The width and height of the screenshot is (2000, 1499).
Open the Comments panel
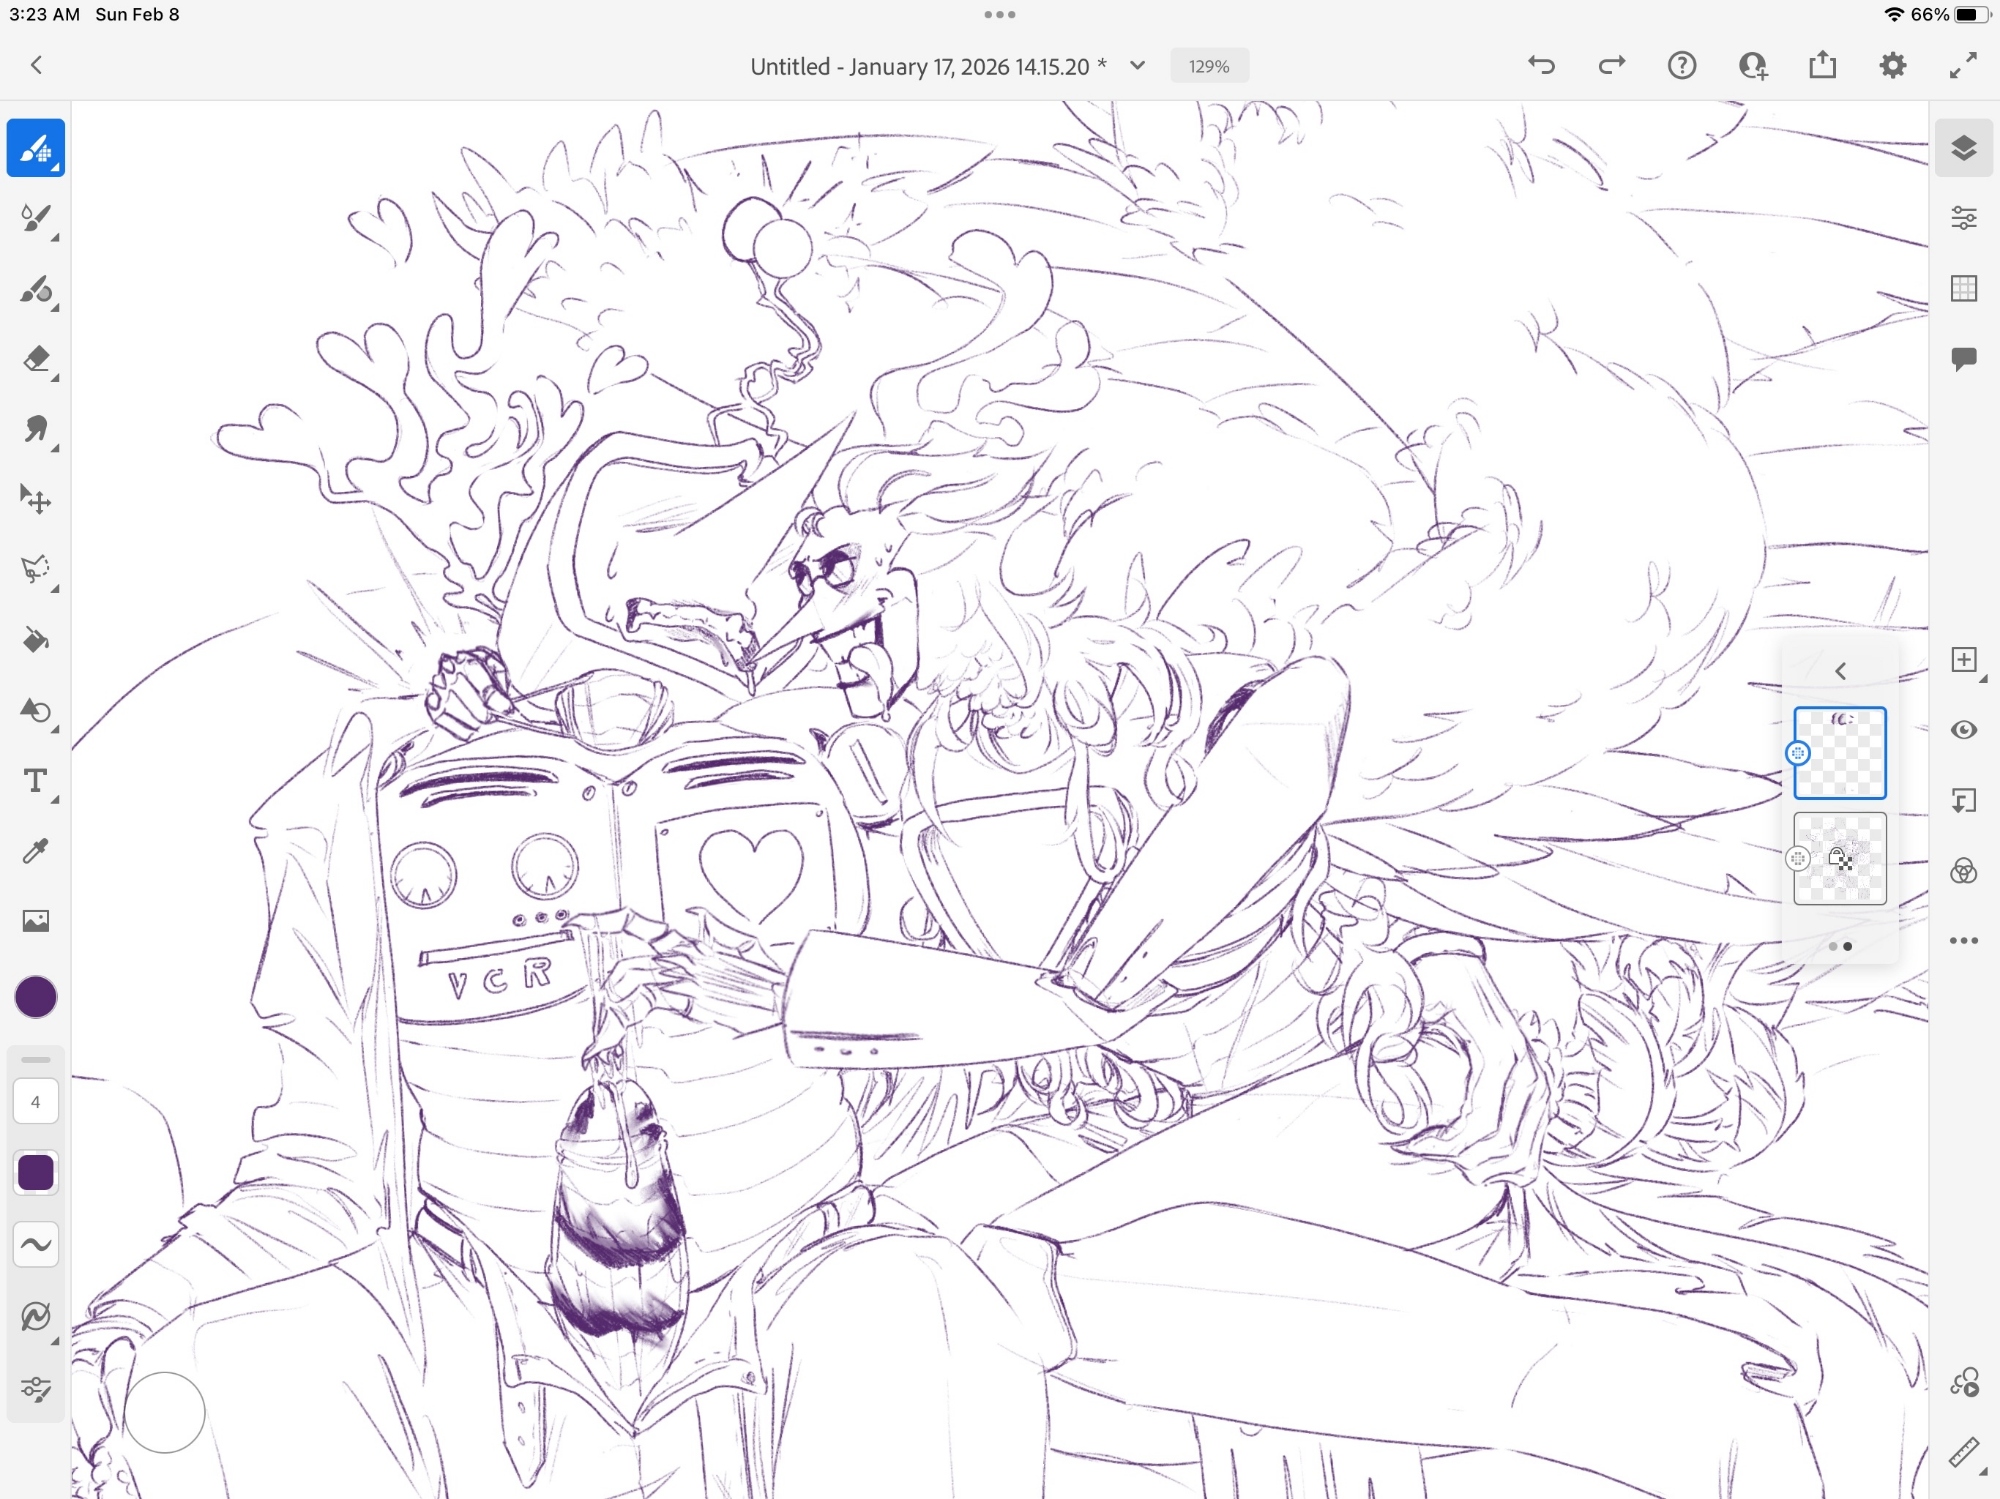pyautogui.click(x=1964, y=359)
